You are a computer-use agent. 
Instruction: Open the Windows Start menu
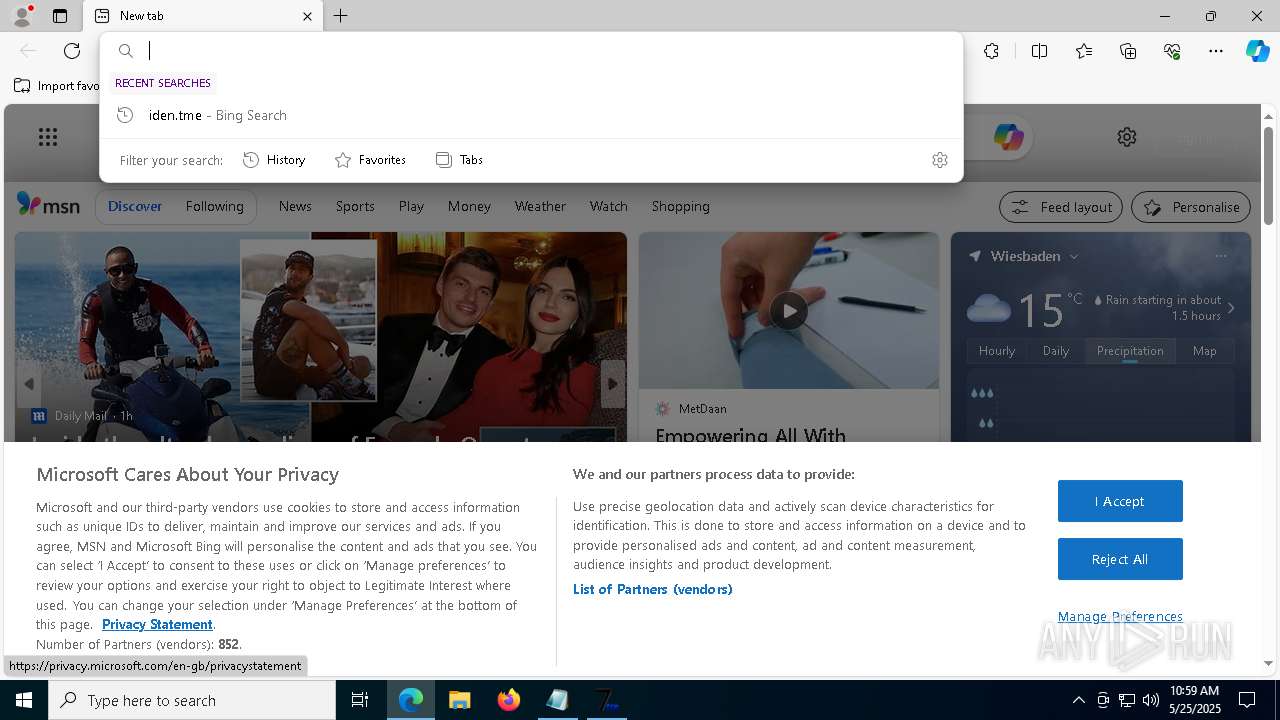24,700
